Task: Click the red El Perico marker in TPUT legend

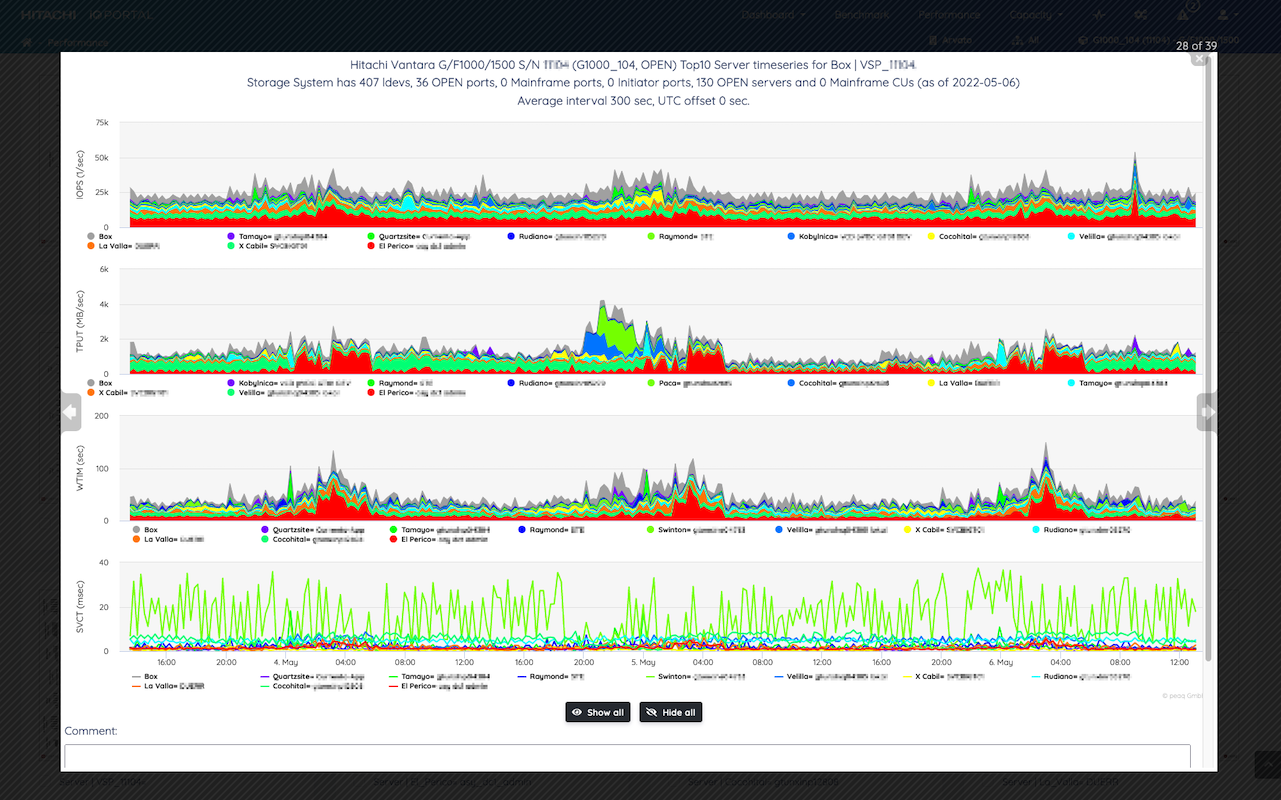Action: [x=373, y=393]
